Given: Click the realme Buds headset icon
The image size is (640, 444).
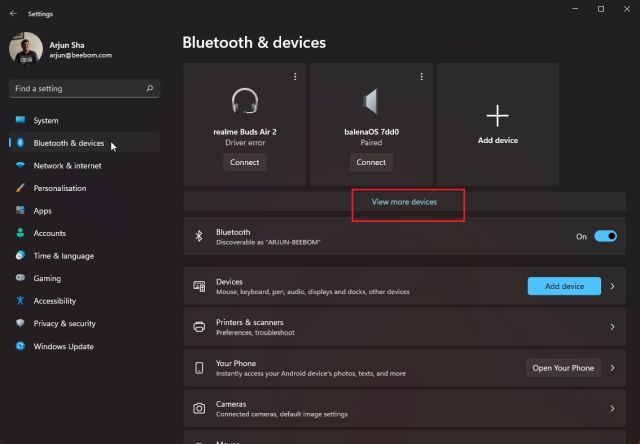Looking at the screenshot, I should coord(245,101).
